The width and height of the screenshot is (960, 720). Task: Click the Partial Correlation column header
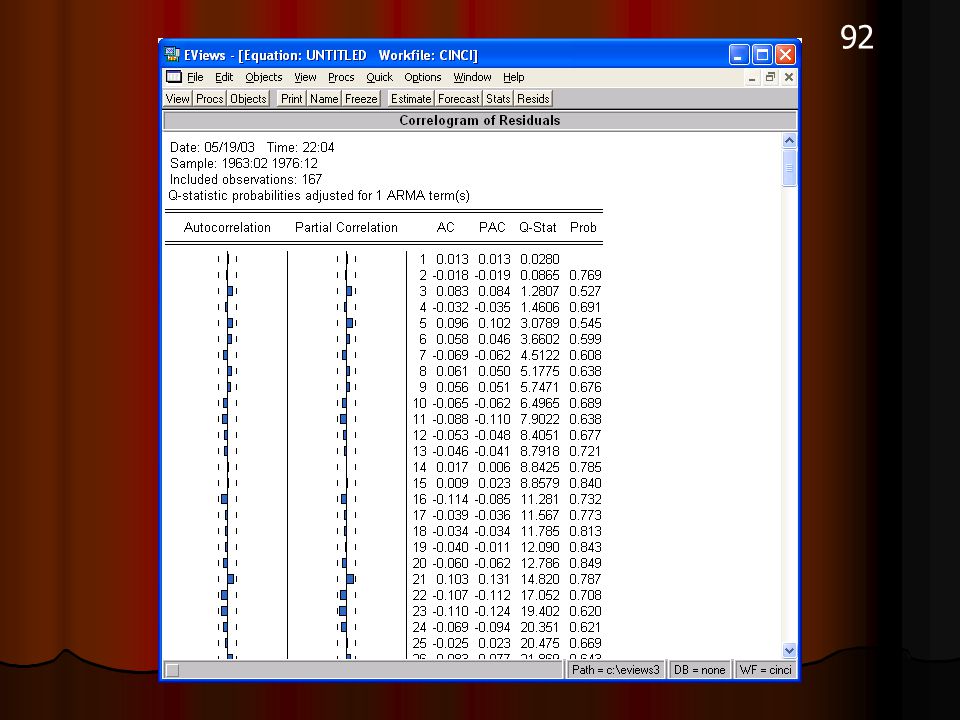click(347, 227)
